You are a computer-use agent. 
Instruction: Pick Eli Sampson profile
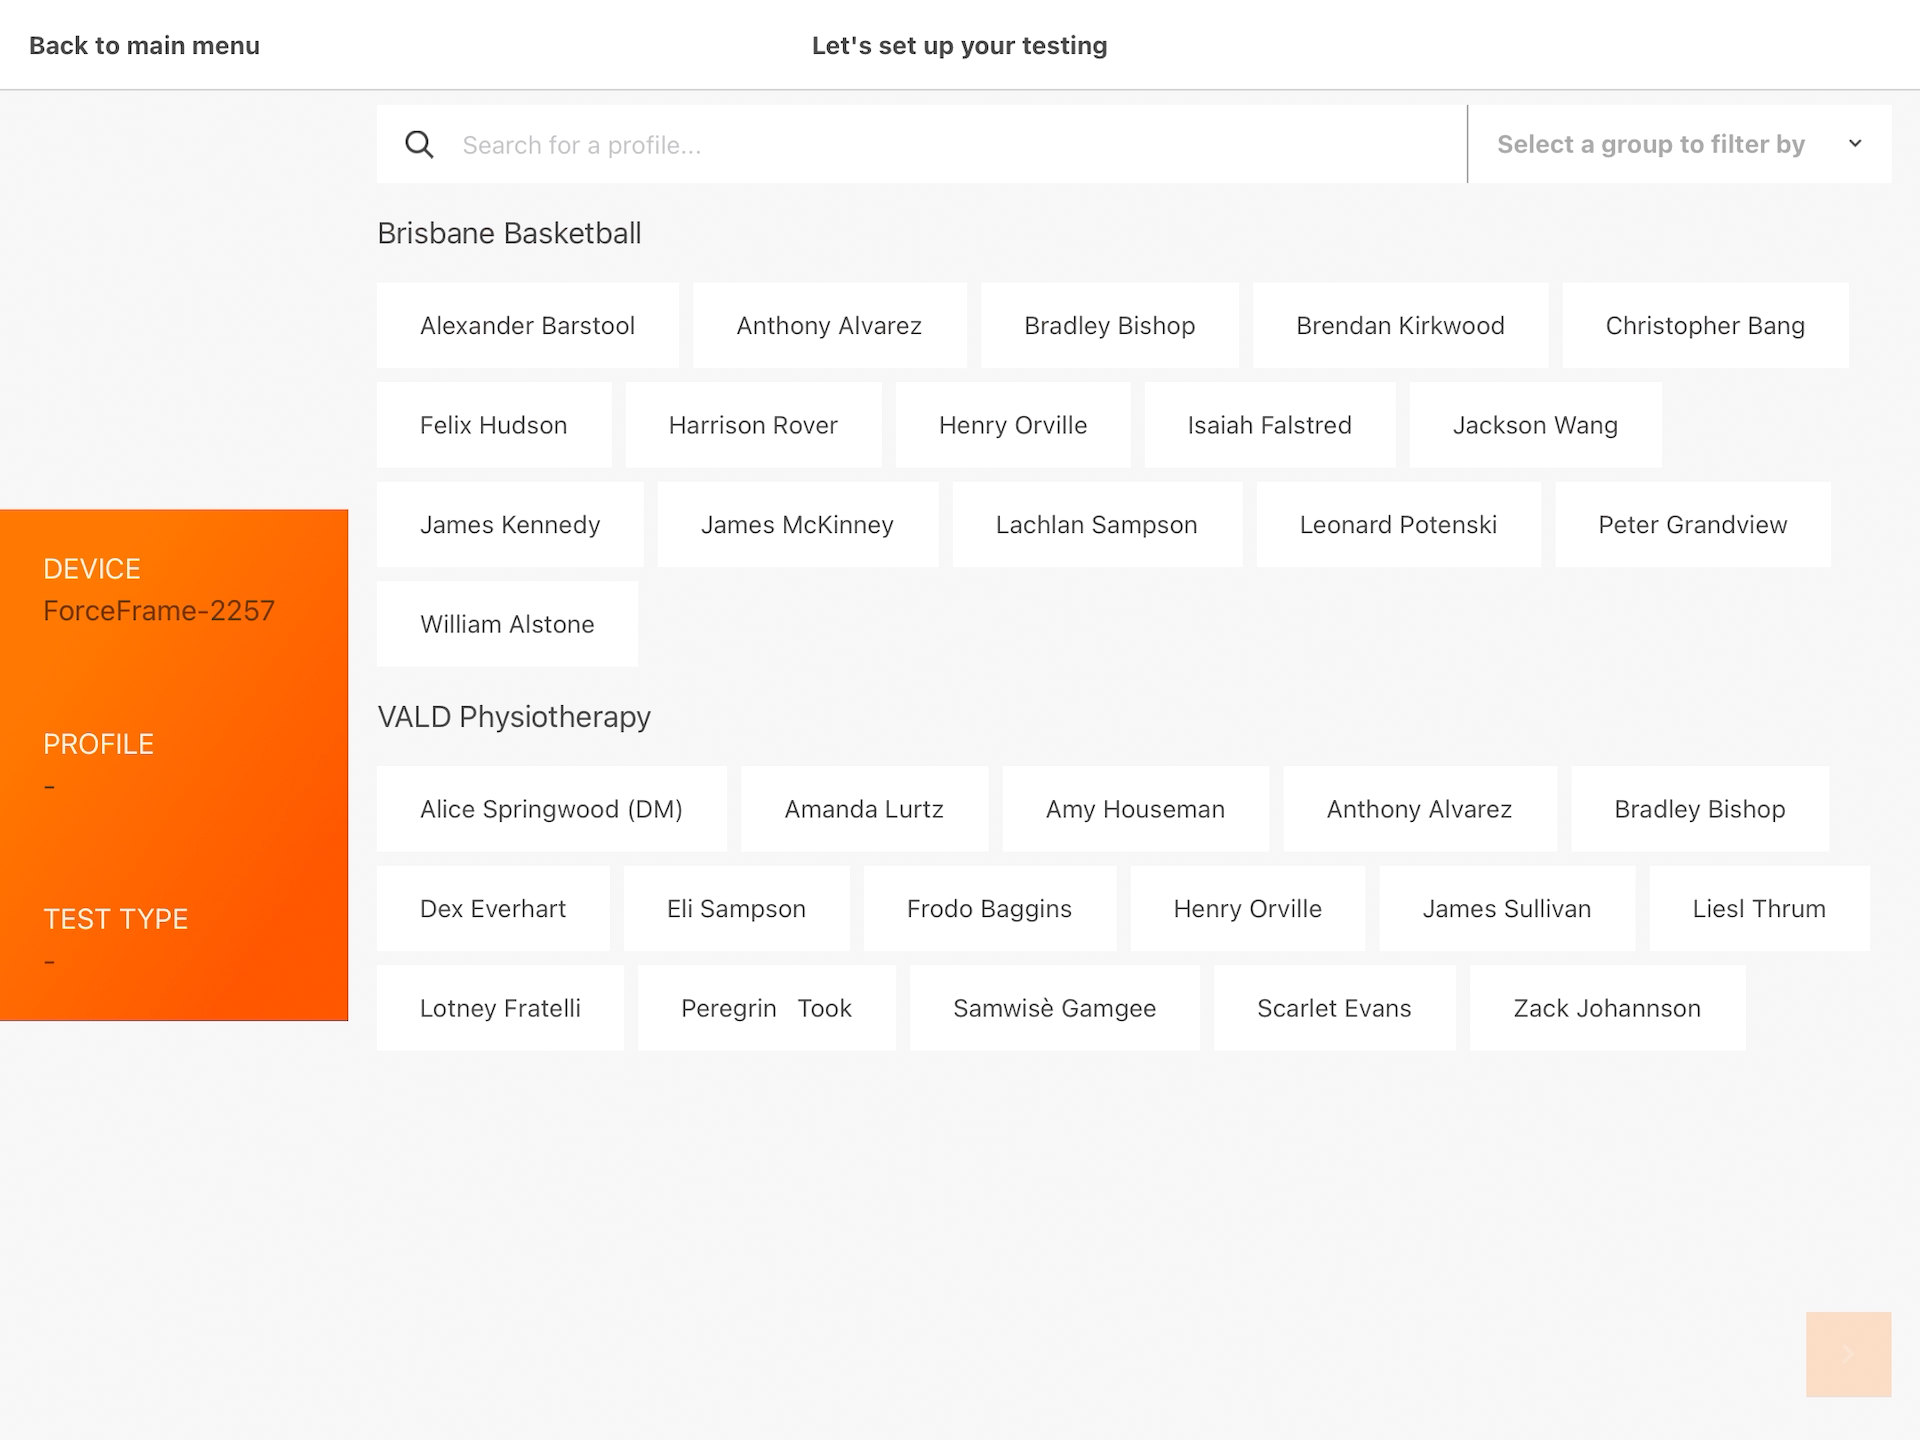pos(736,909)
